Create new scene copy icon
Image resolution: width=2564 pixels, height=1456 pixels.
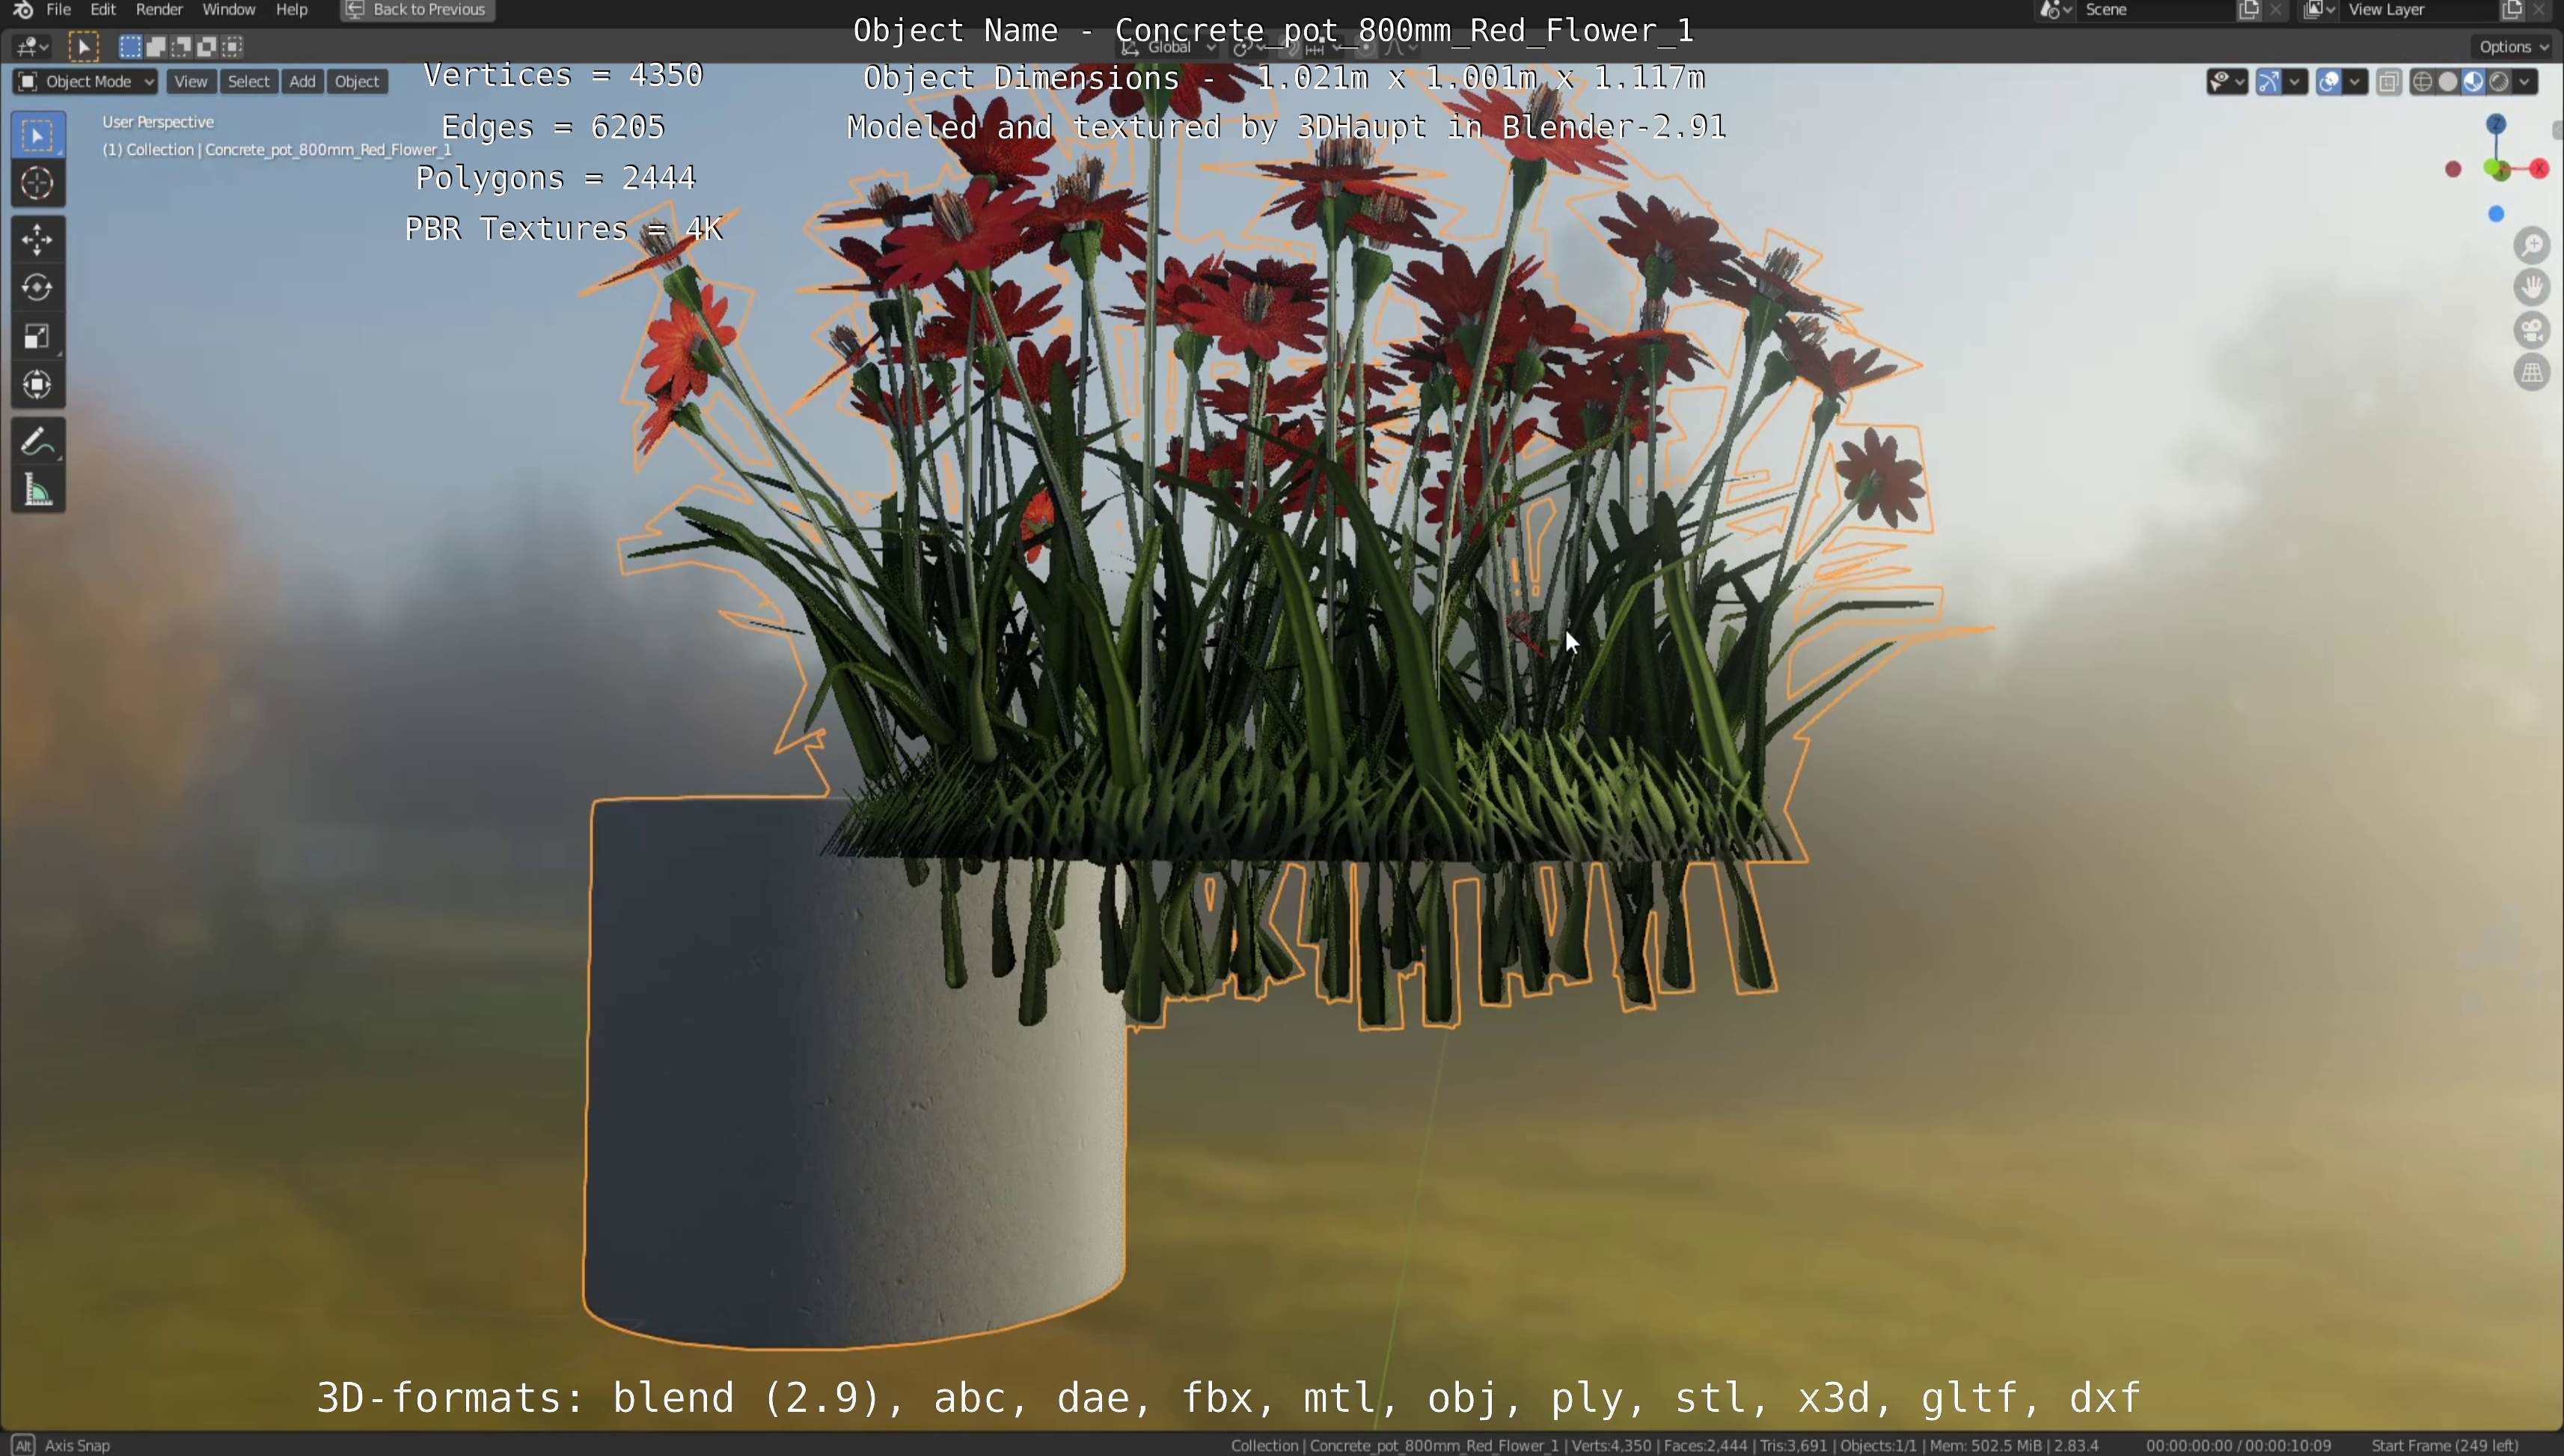[2249, 10]
